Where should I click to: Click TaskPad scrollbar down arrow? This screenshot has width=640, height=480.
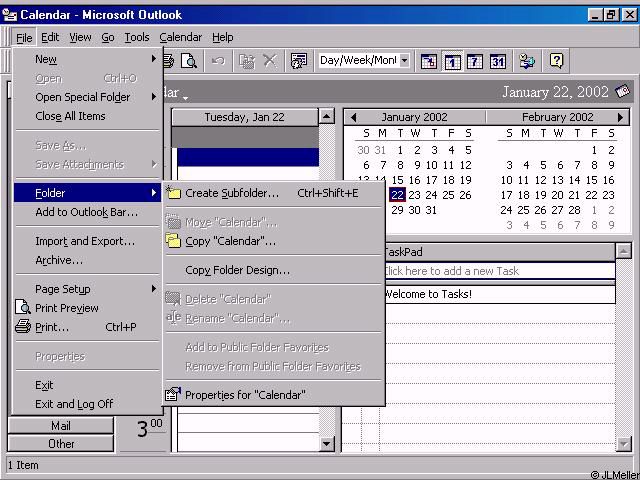tap(623, 443)
